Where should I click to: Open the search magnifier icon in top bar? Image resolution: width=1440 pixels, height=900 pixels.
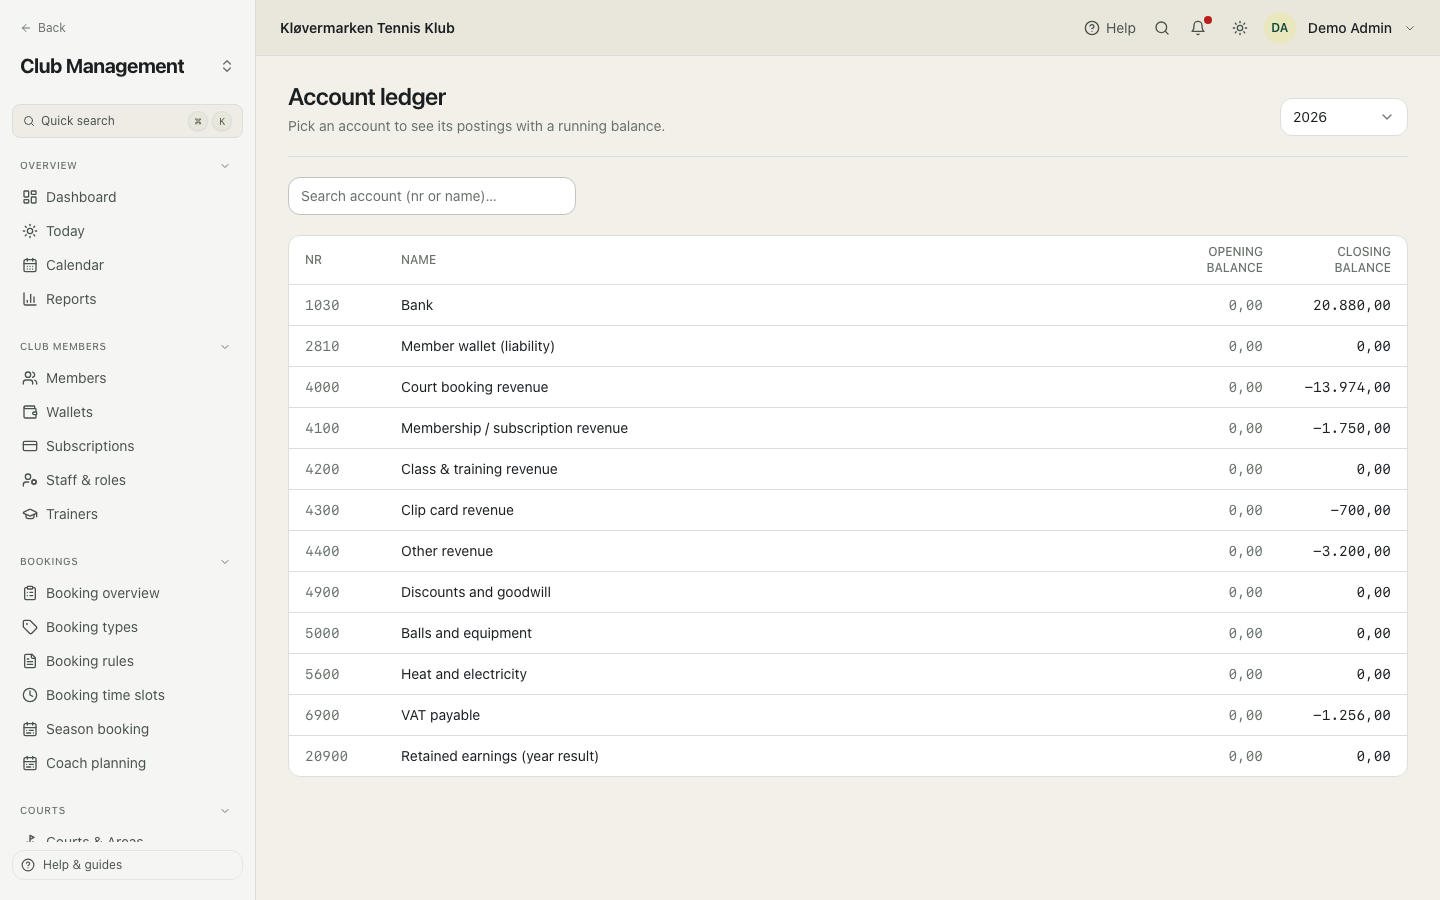(x=1162, y=28)
